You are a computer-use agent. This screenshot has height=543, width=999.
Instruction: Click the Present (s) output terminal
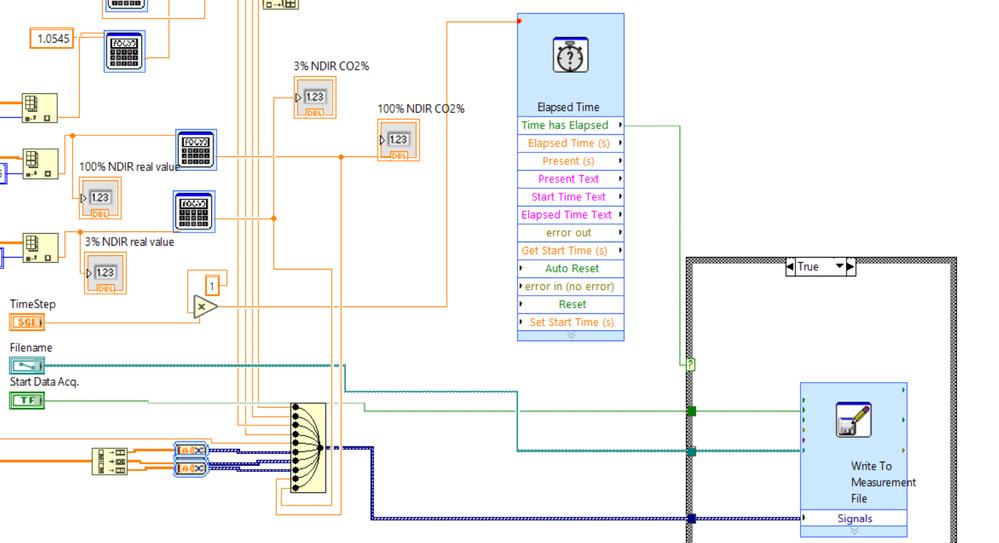(571, 161)
